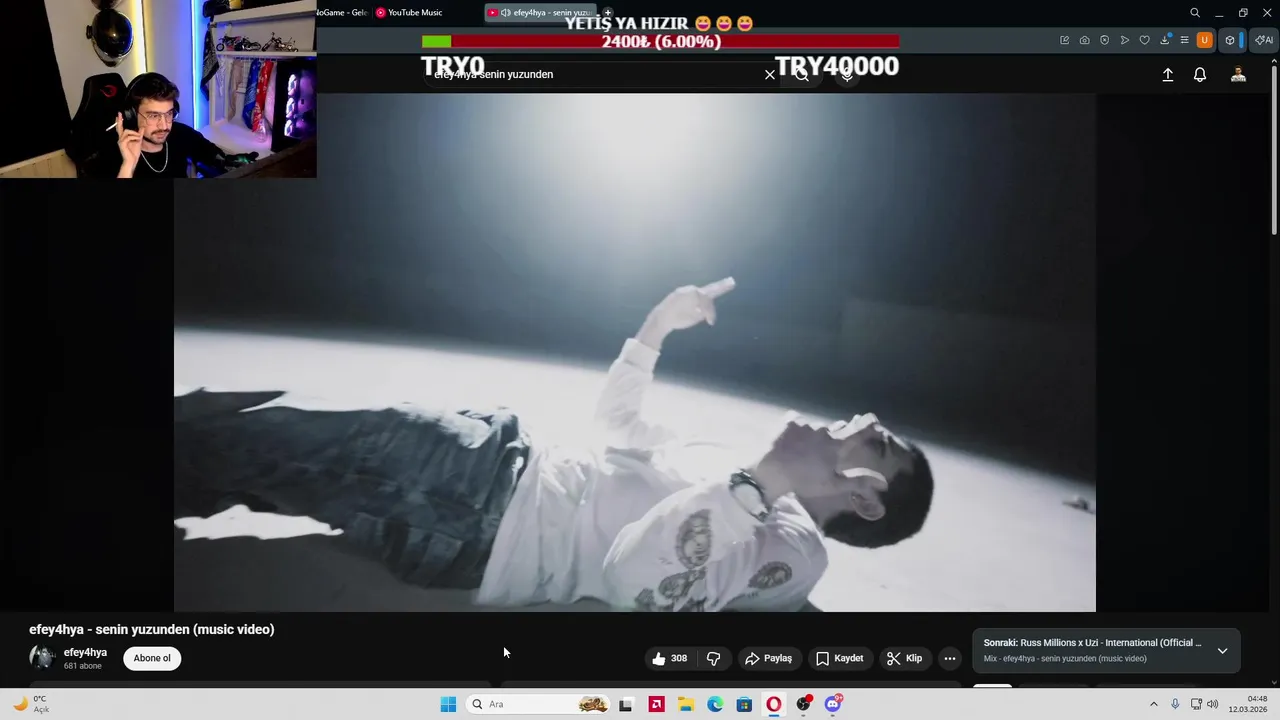The width and height of the screenshot is (1280, 720).
Task: Click the music video player
Action: tap(635, 352)
